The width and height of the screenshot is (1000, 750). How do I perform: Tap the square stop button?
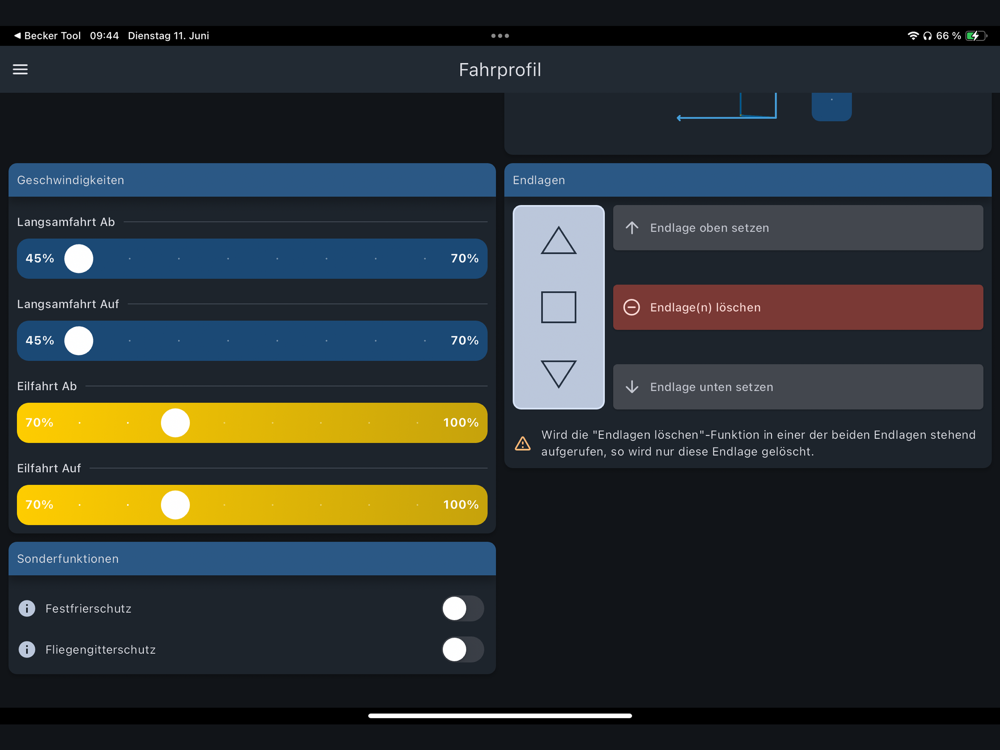point(559,307)
